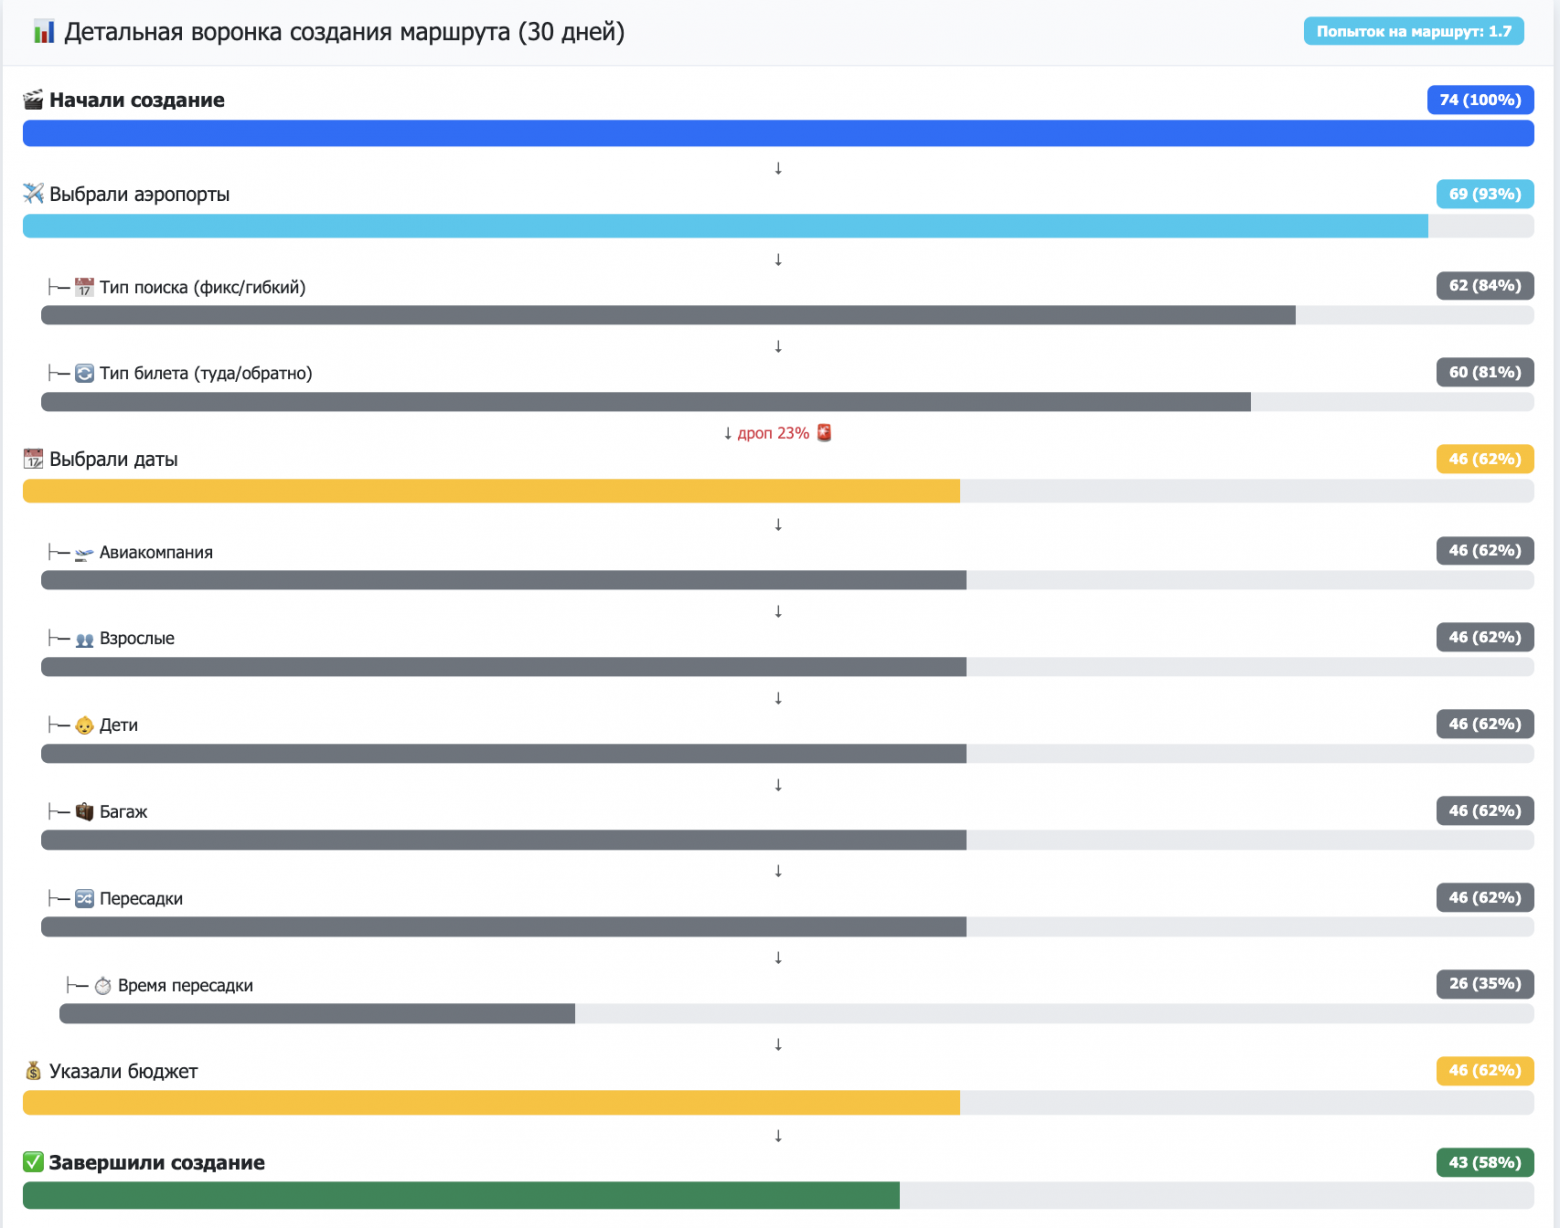Click the Дети progress bar

(787, 754)
